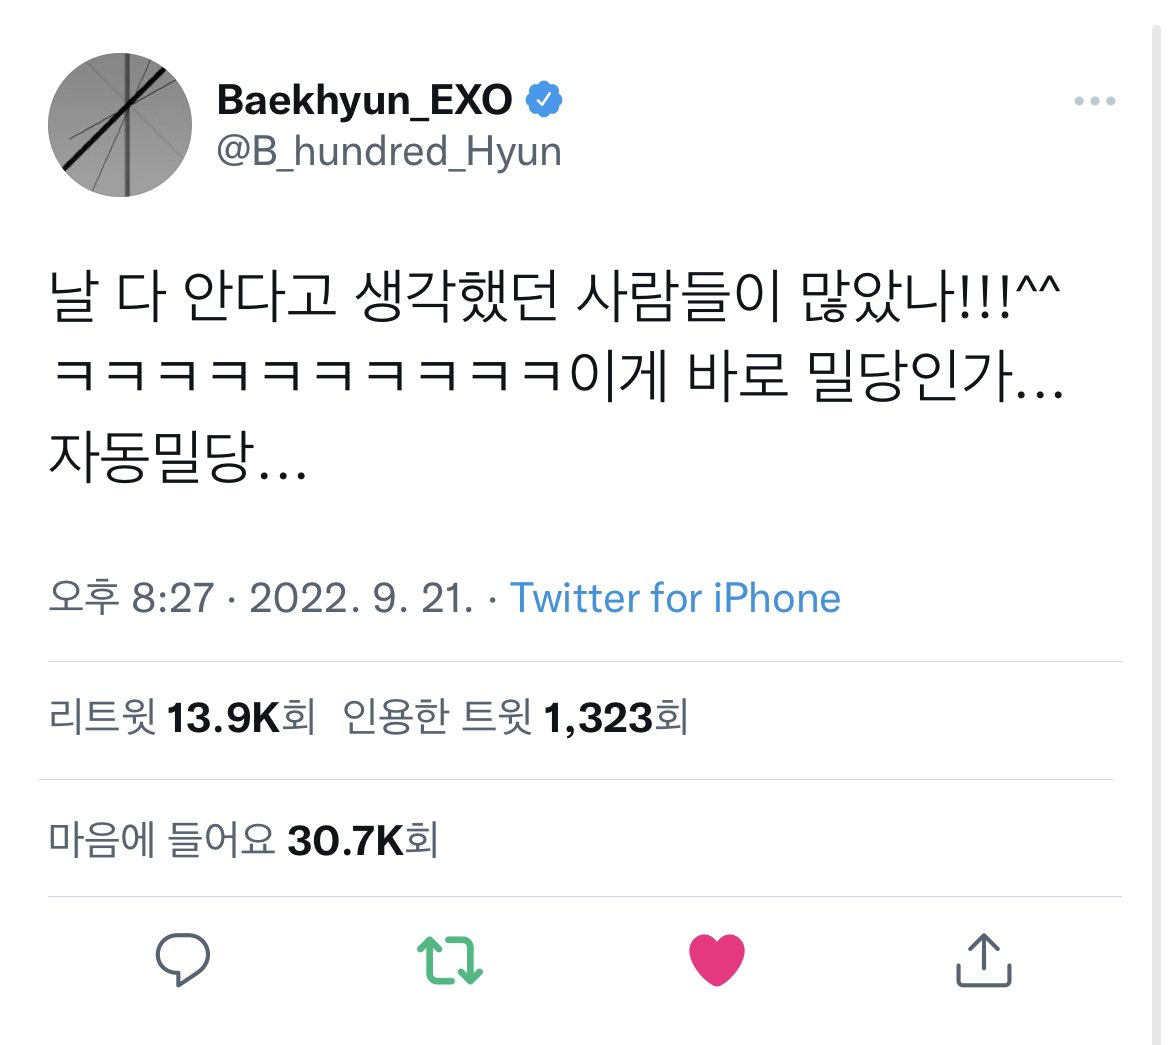Screen dimensions: 1170x1045
Task: Click the first line starting 날 다 안다고
Action: point(554,296)
